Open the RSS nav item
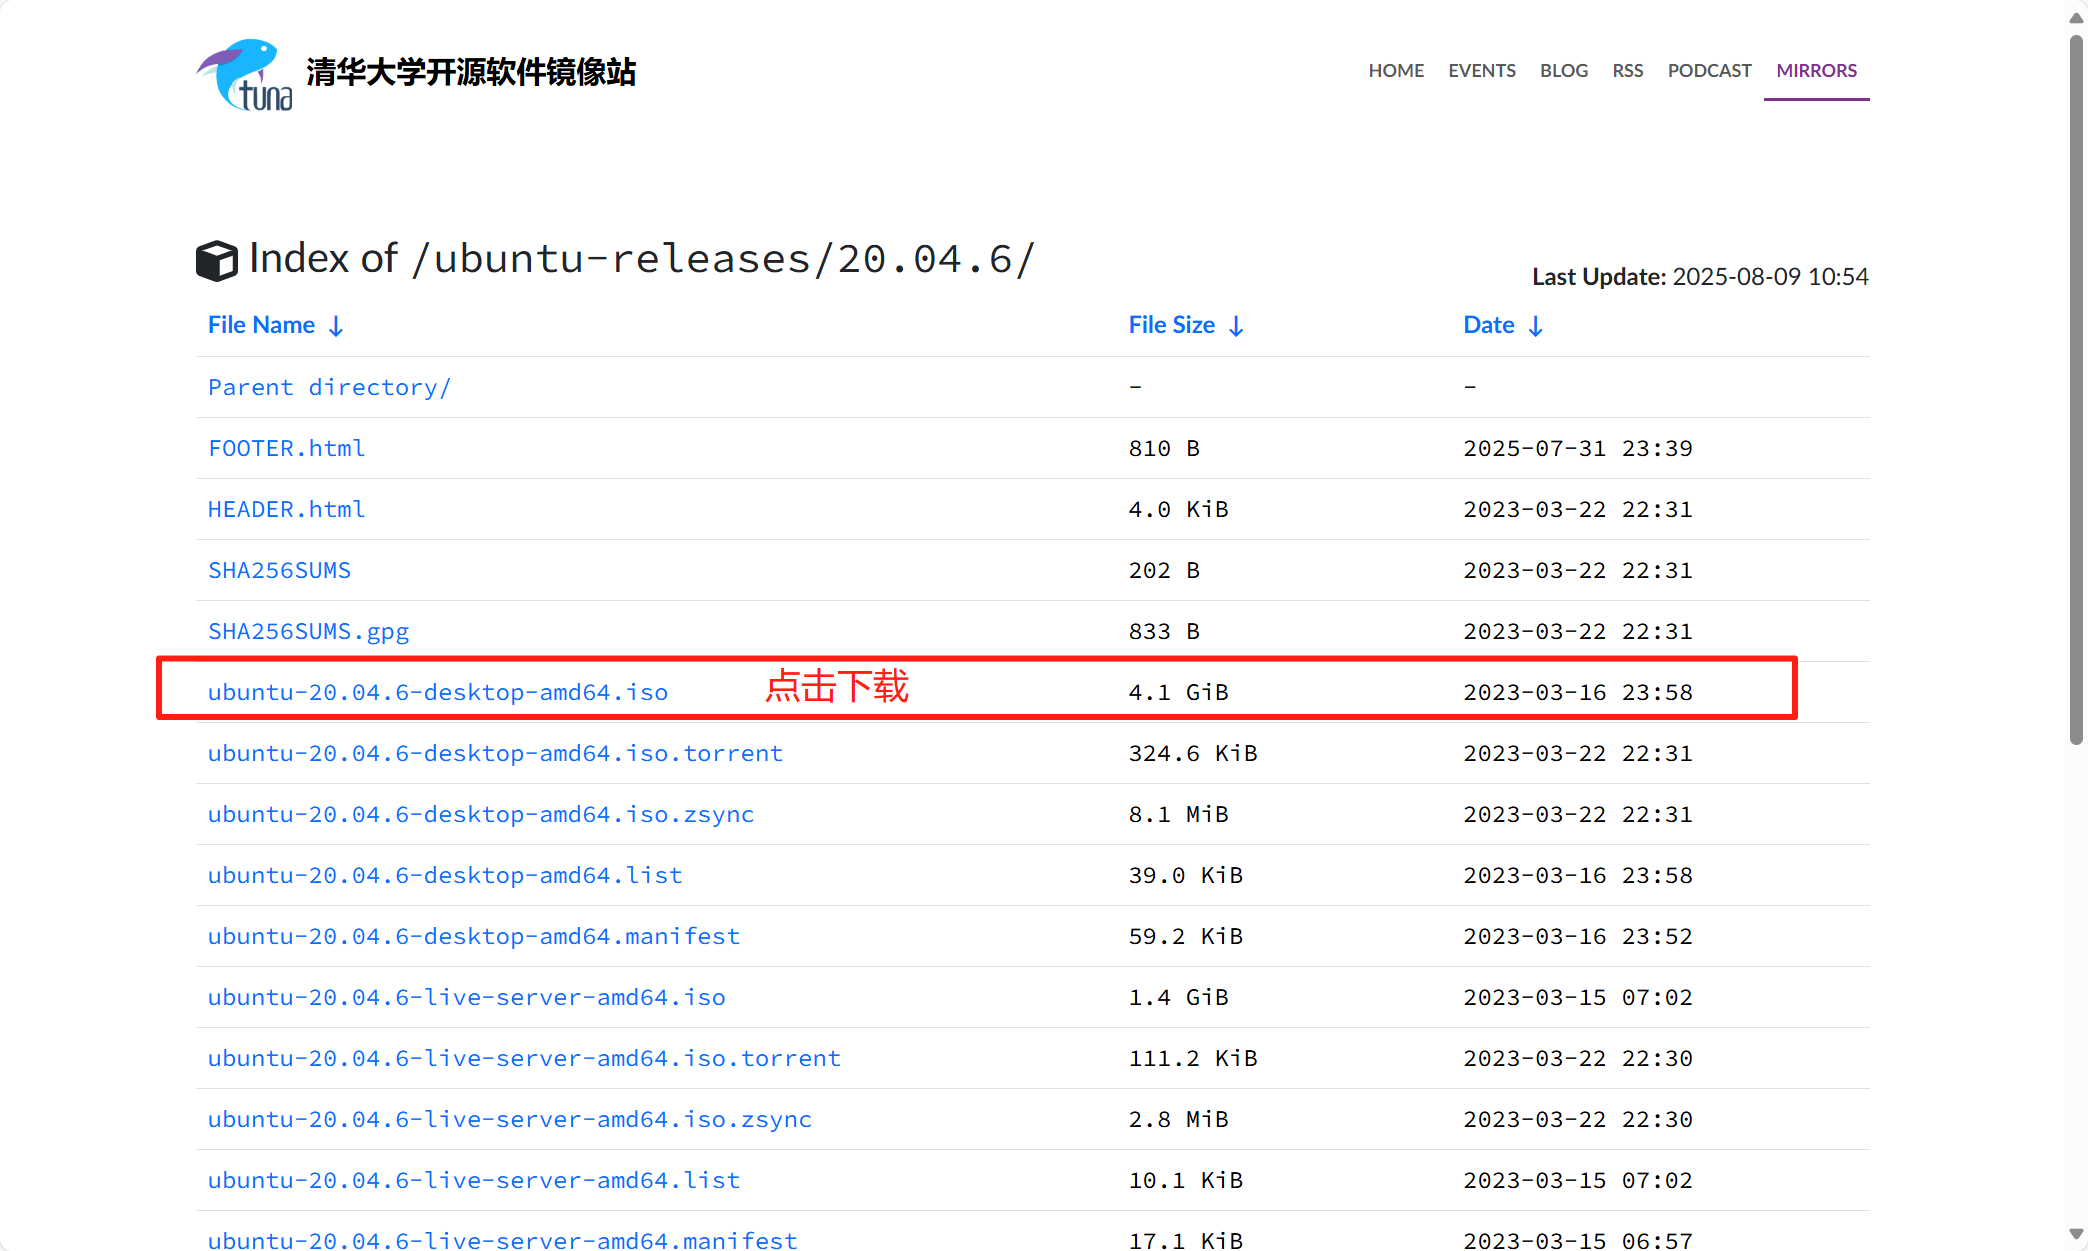The width and height of the screenshot is (2088, 1251). [x=1628, y=71]
